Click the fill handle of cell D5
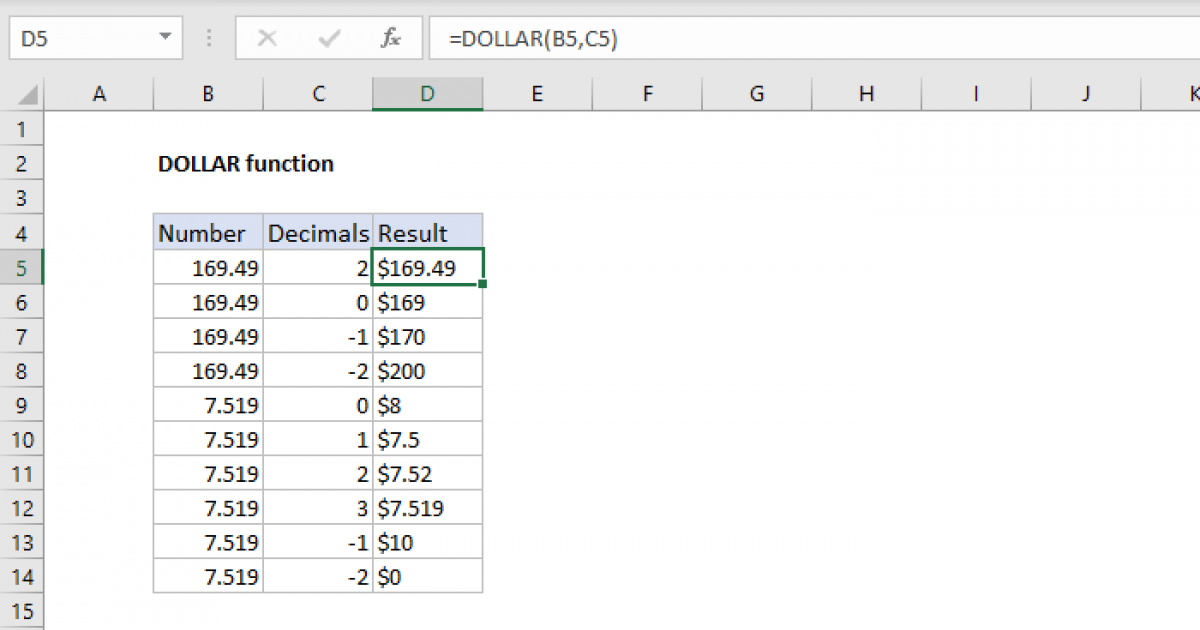The image size is (1200, 630). 483,284
